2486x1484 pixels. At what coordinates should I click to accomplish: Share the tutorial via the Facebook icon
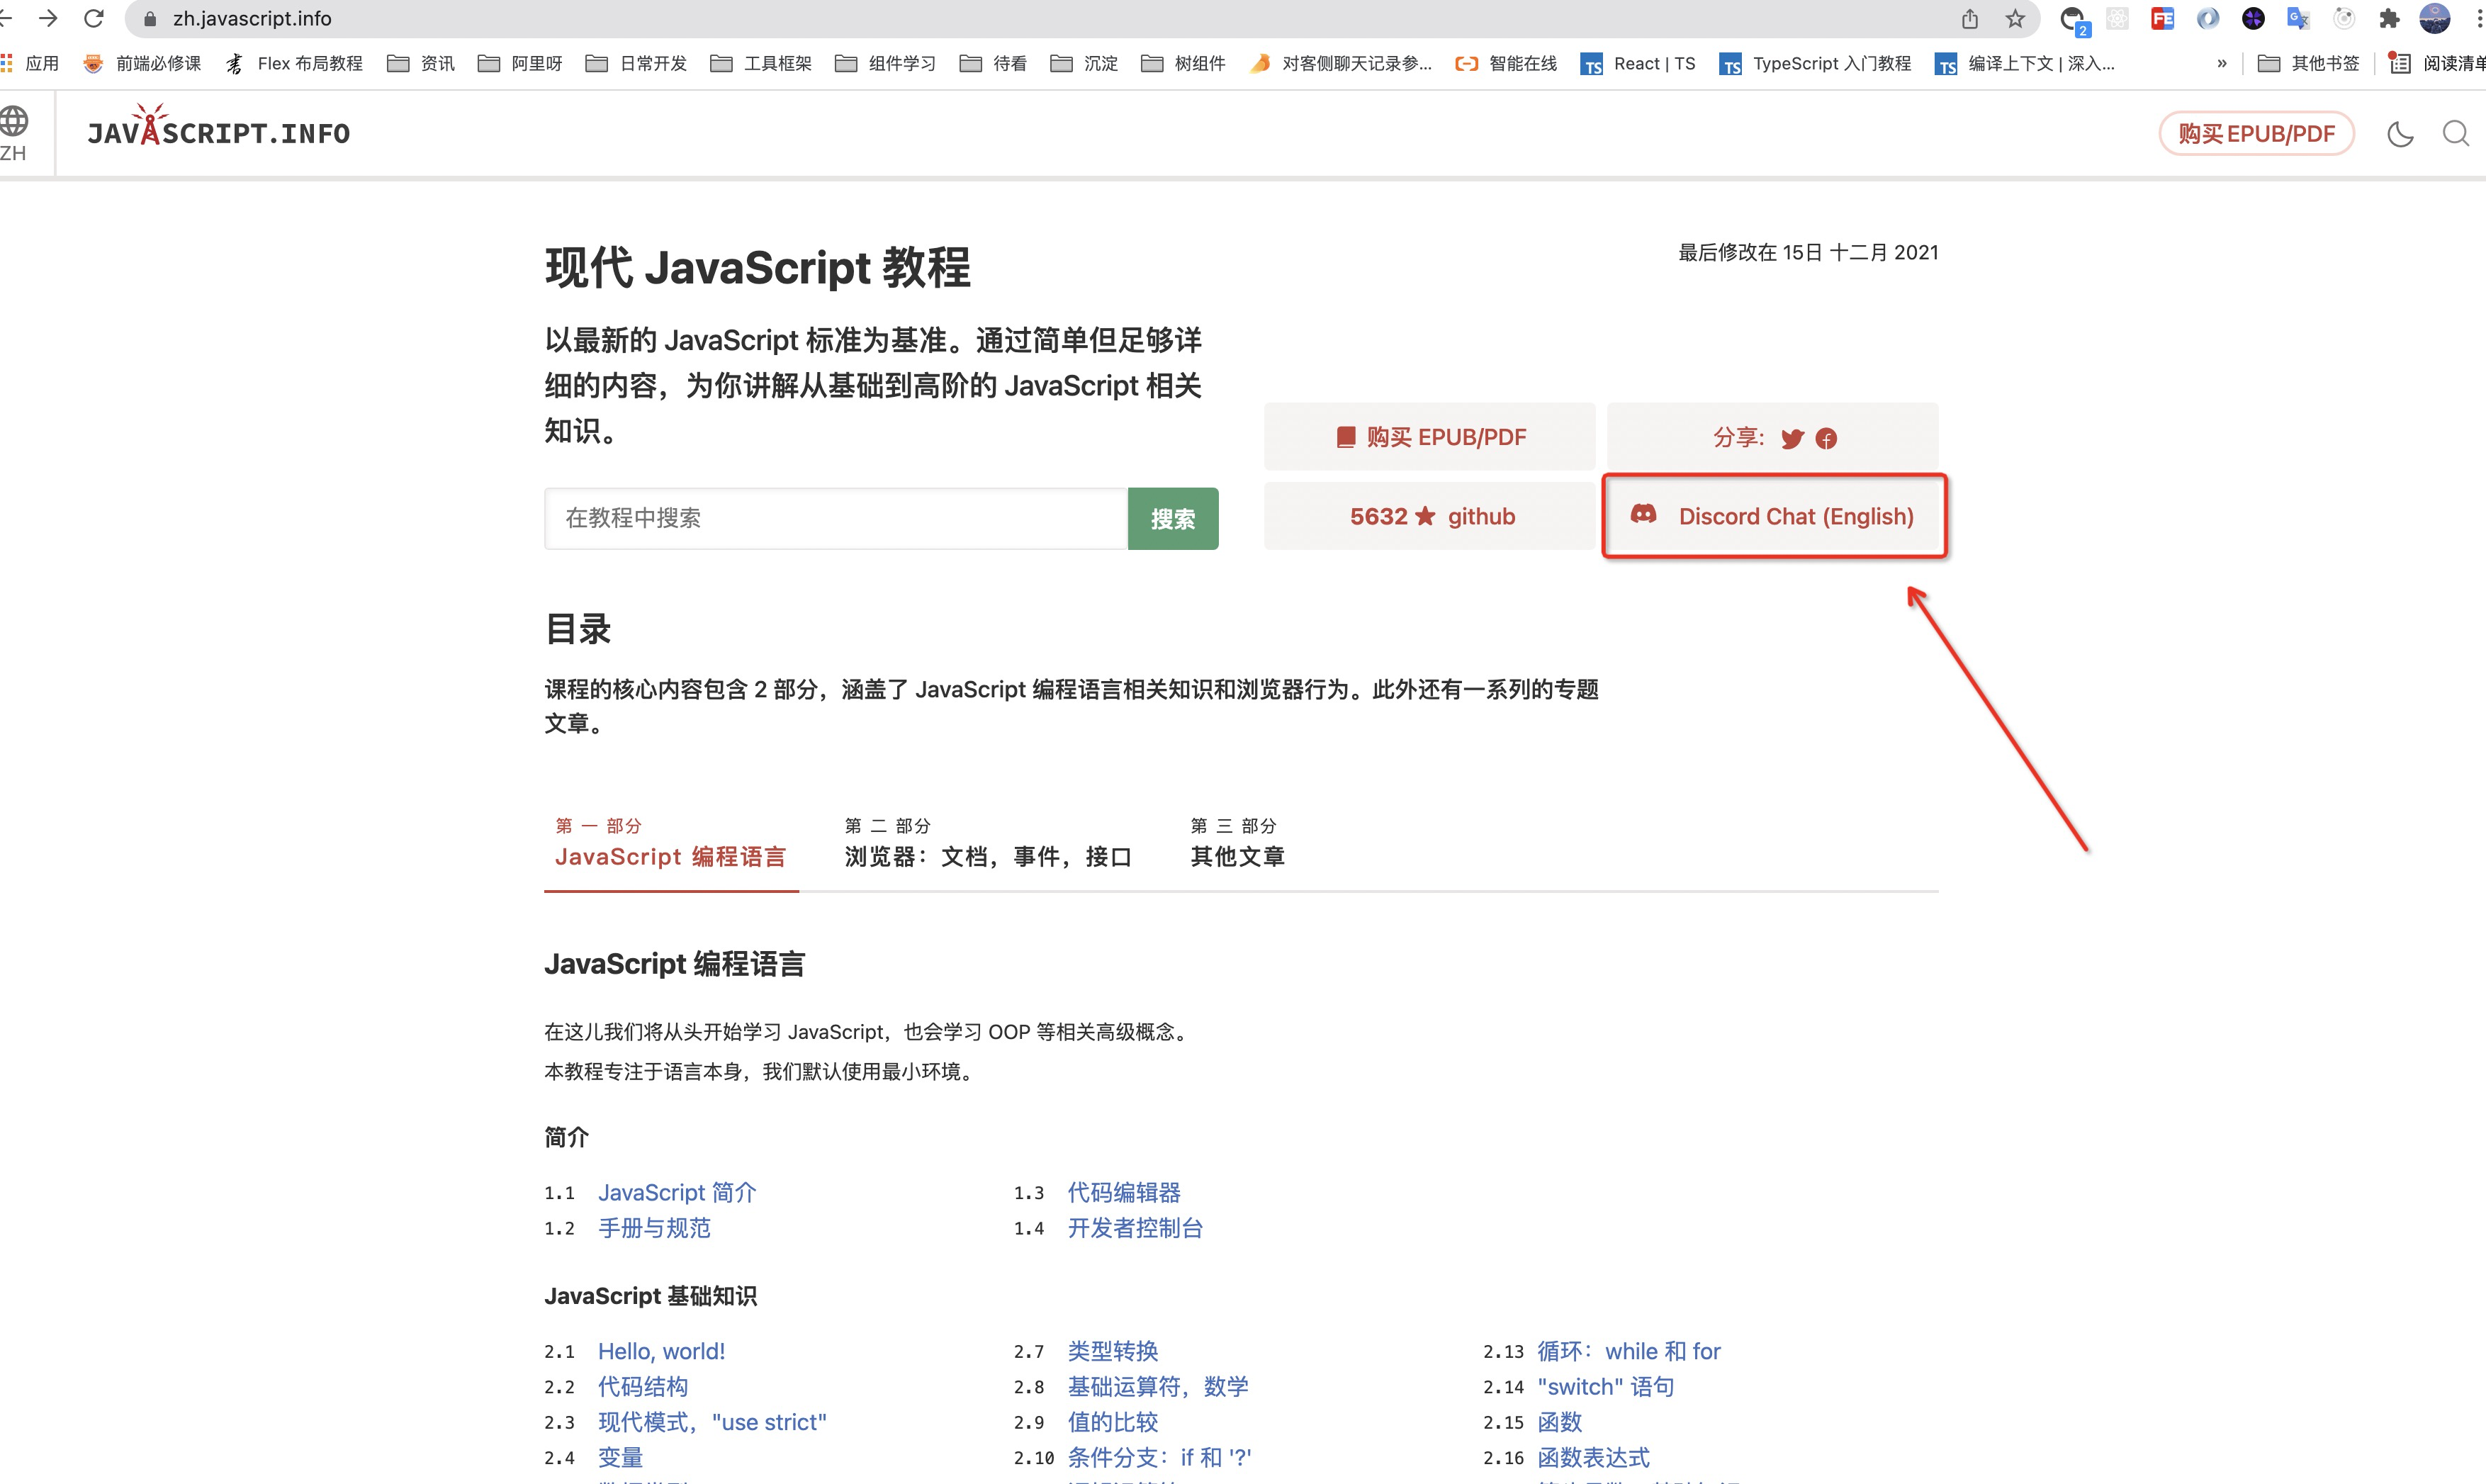[1826, 438]
